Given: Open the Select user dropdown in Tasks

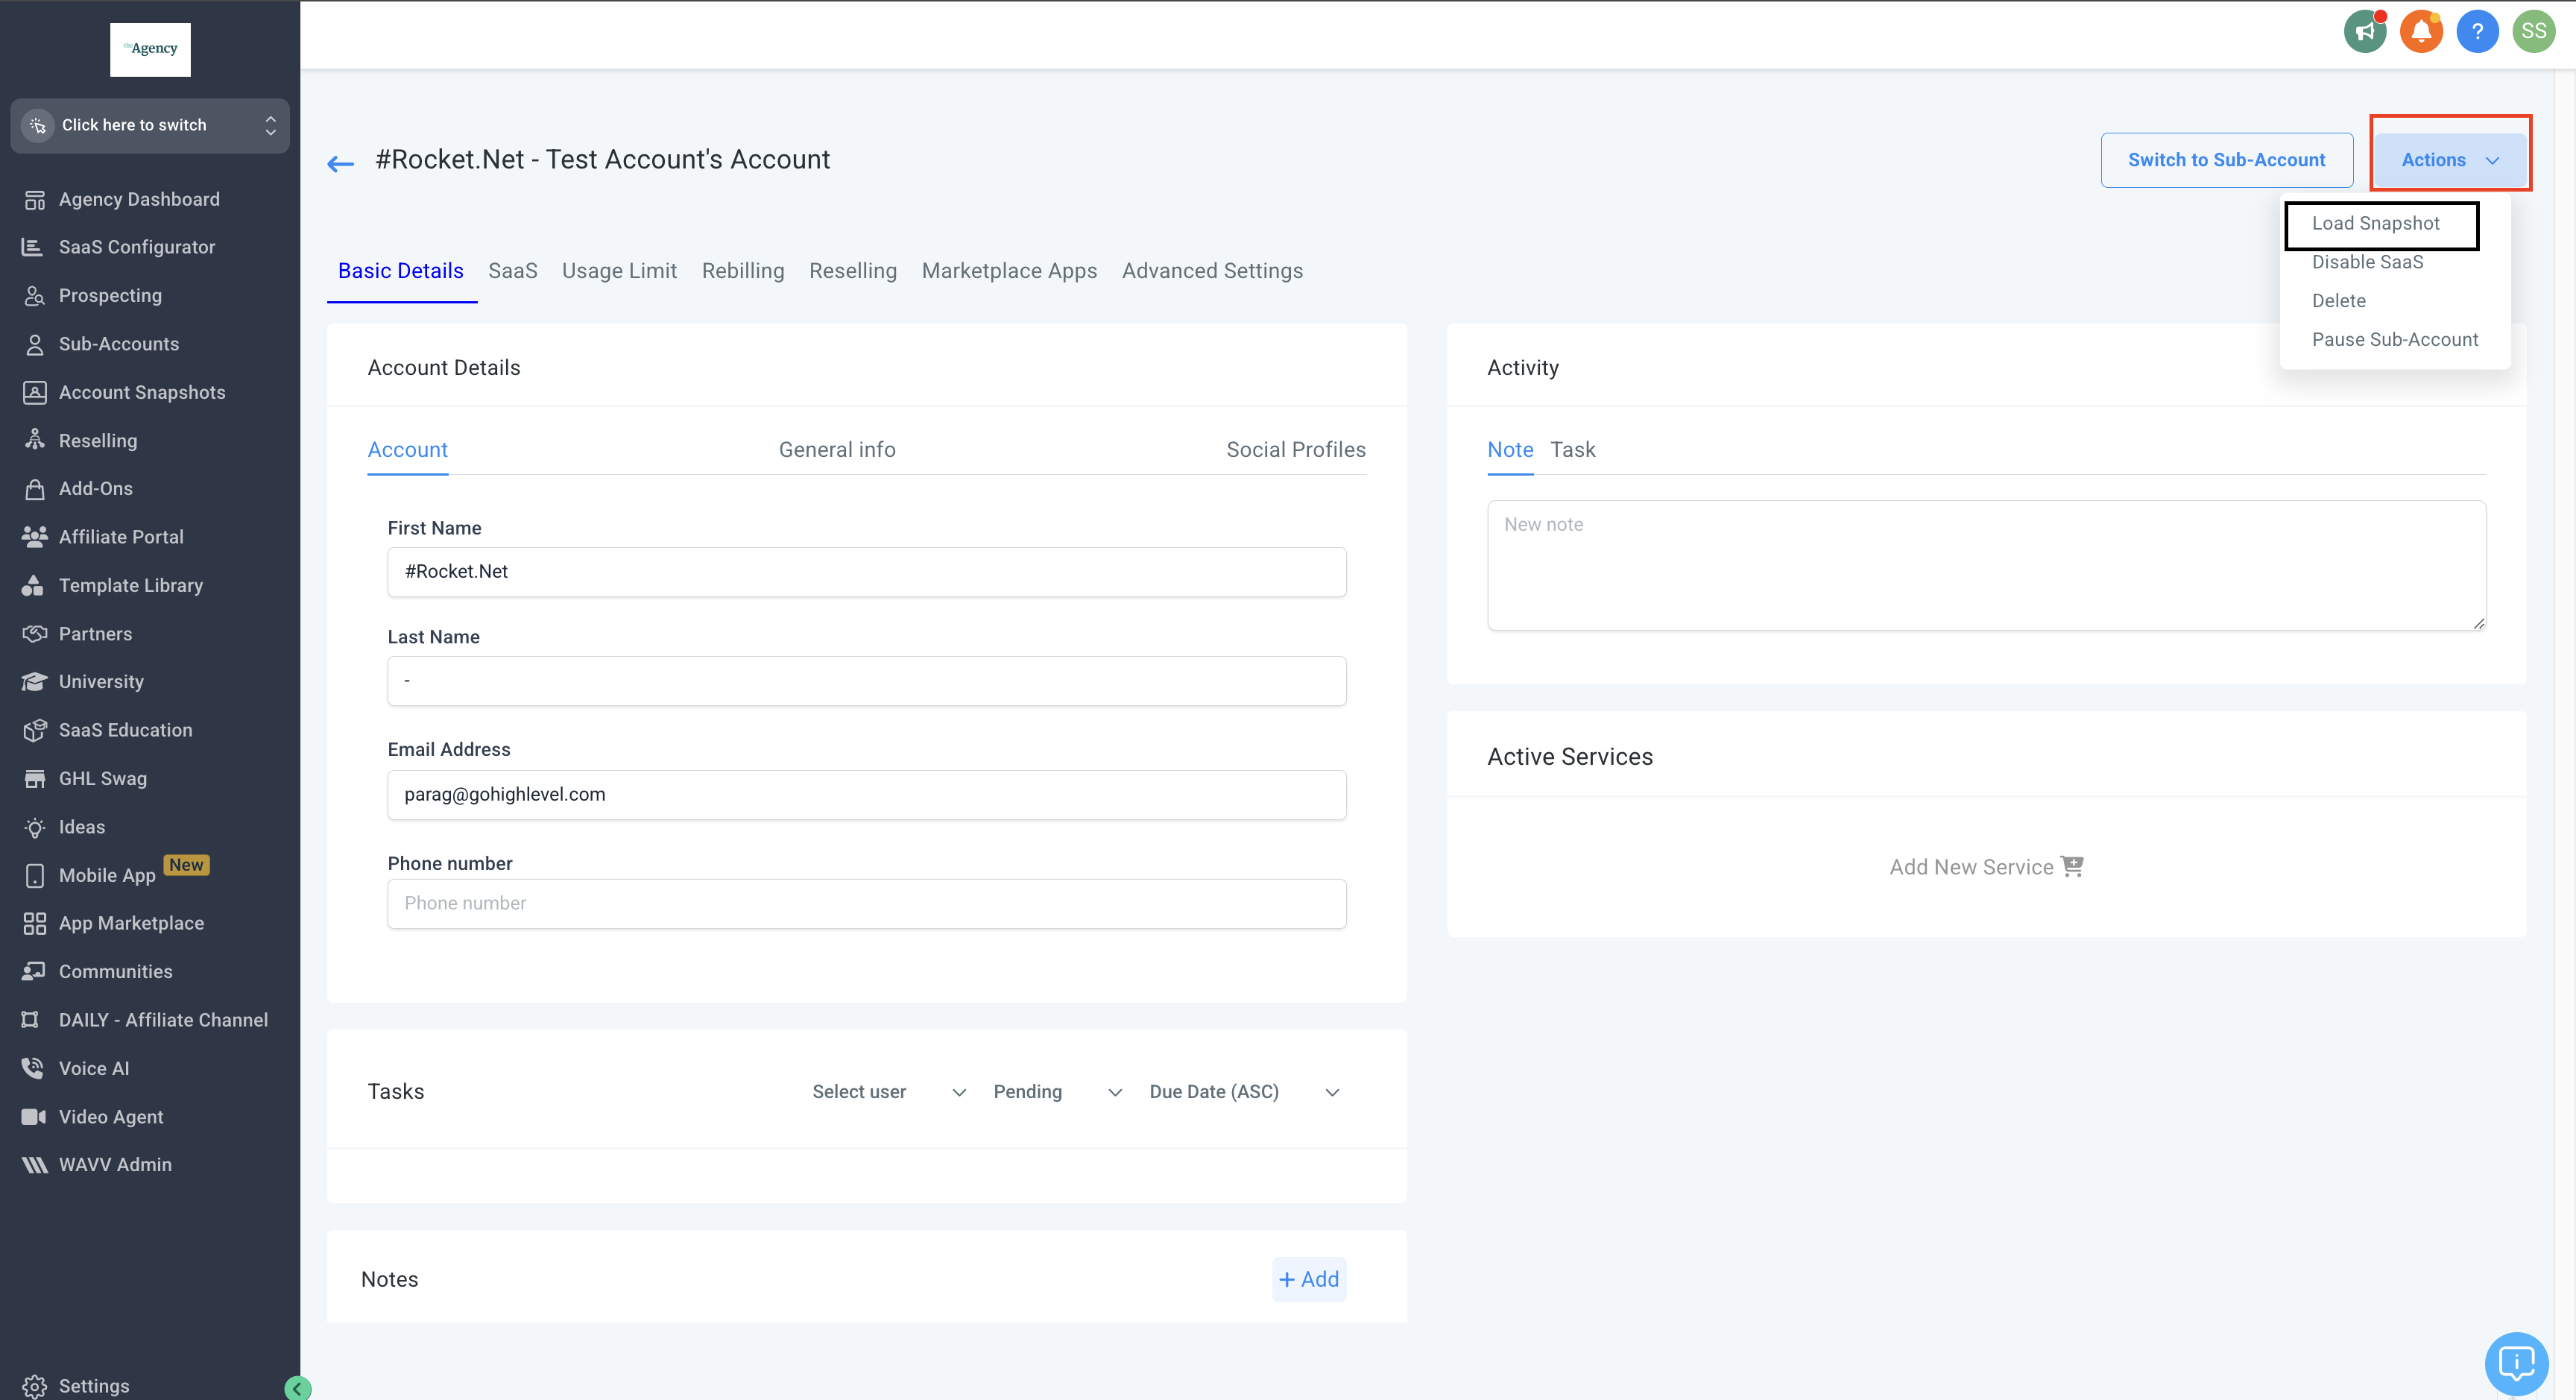Looking at the screenshot, I should coord(888,1092).
